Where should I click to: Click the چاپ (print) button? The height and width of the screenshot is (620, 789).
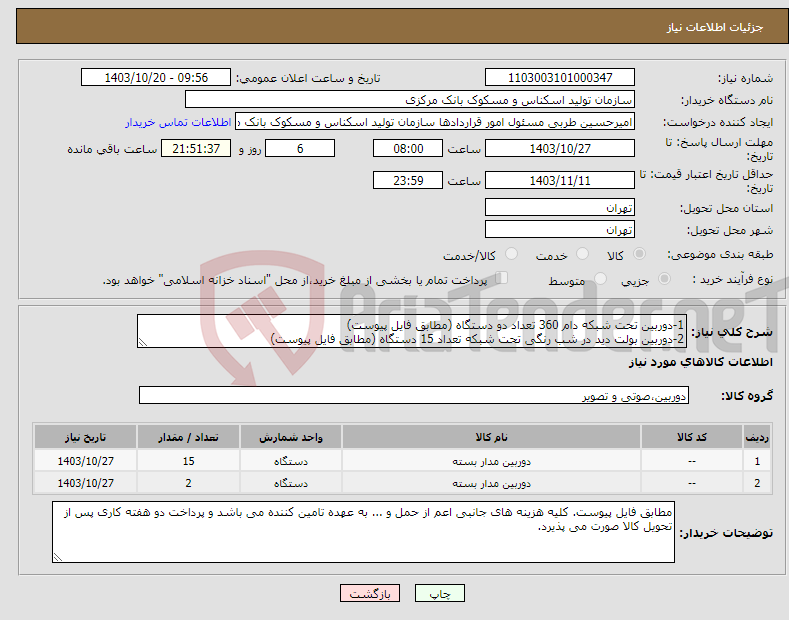[x=439, y=593]
